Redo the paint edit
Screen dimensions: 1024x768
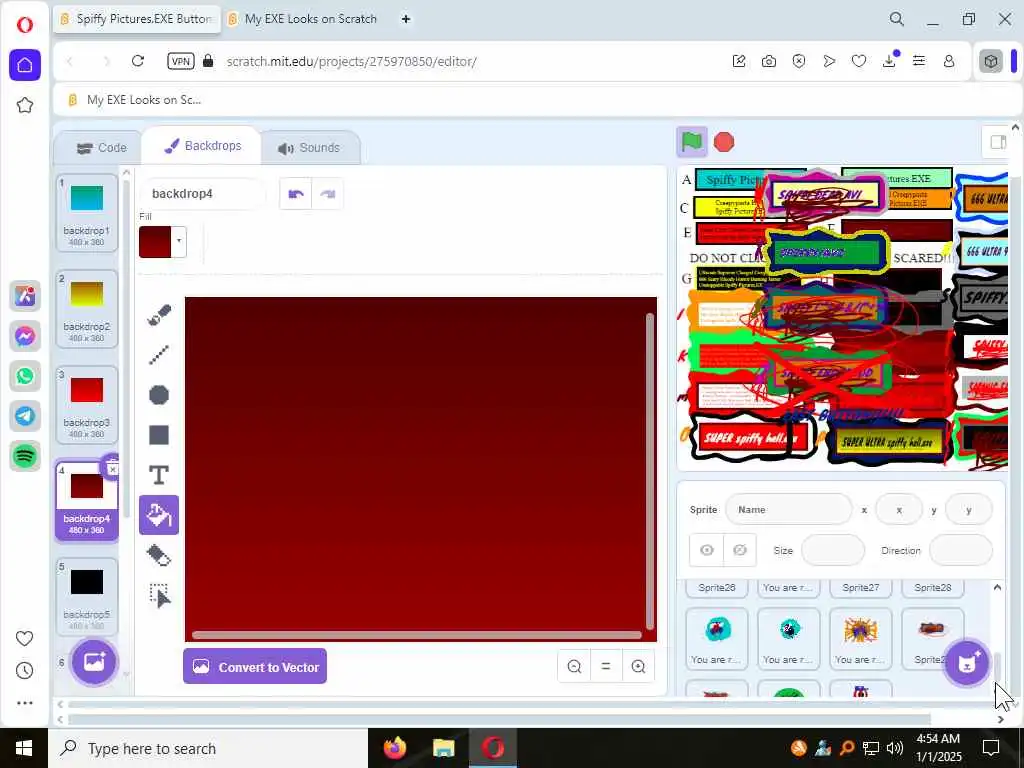click(328, 194)
